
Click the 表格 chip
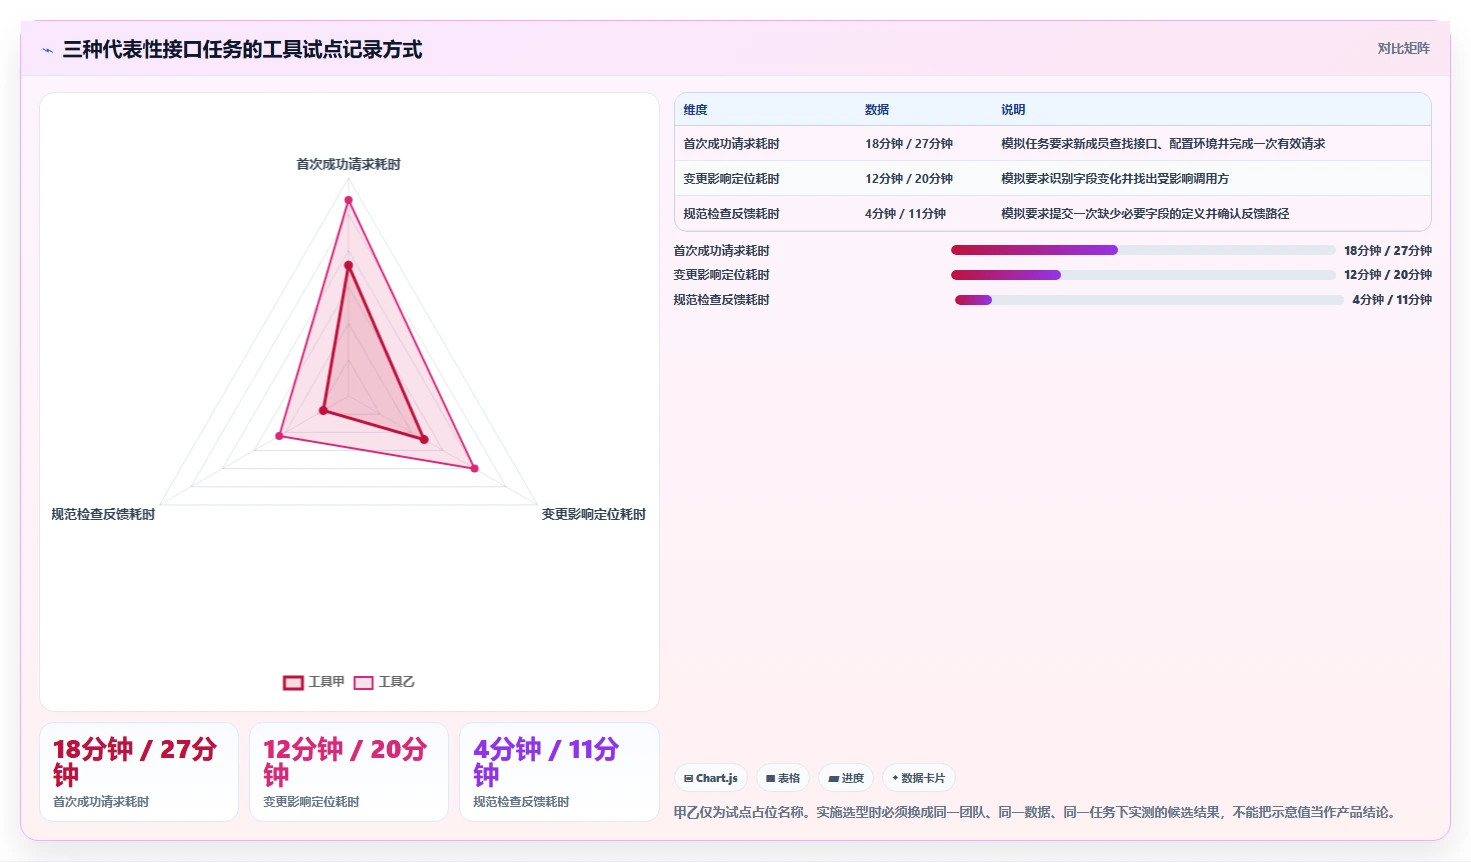point(783,778)
